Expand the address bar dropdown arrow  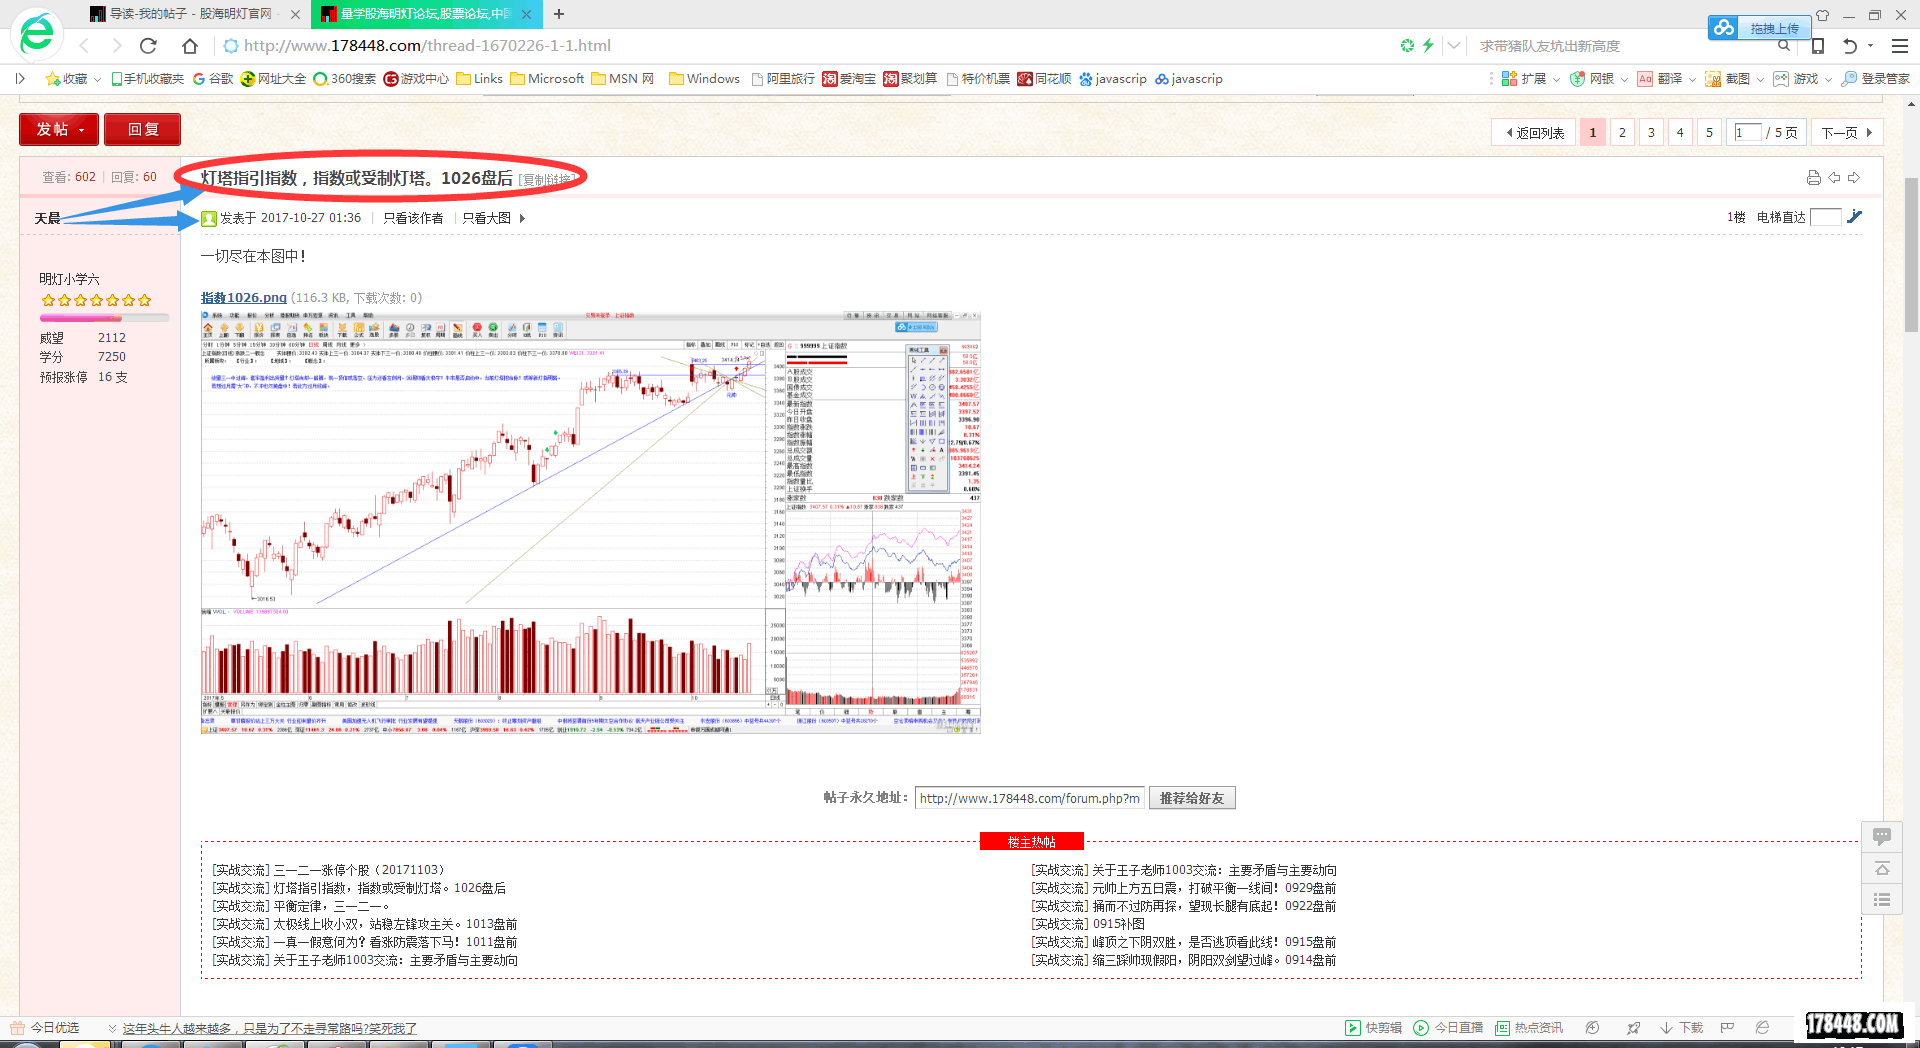1454,46
